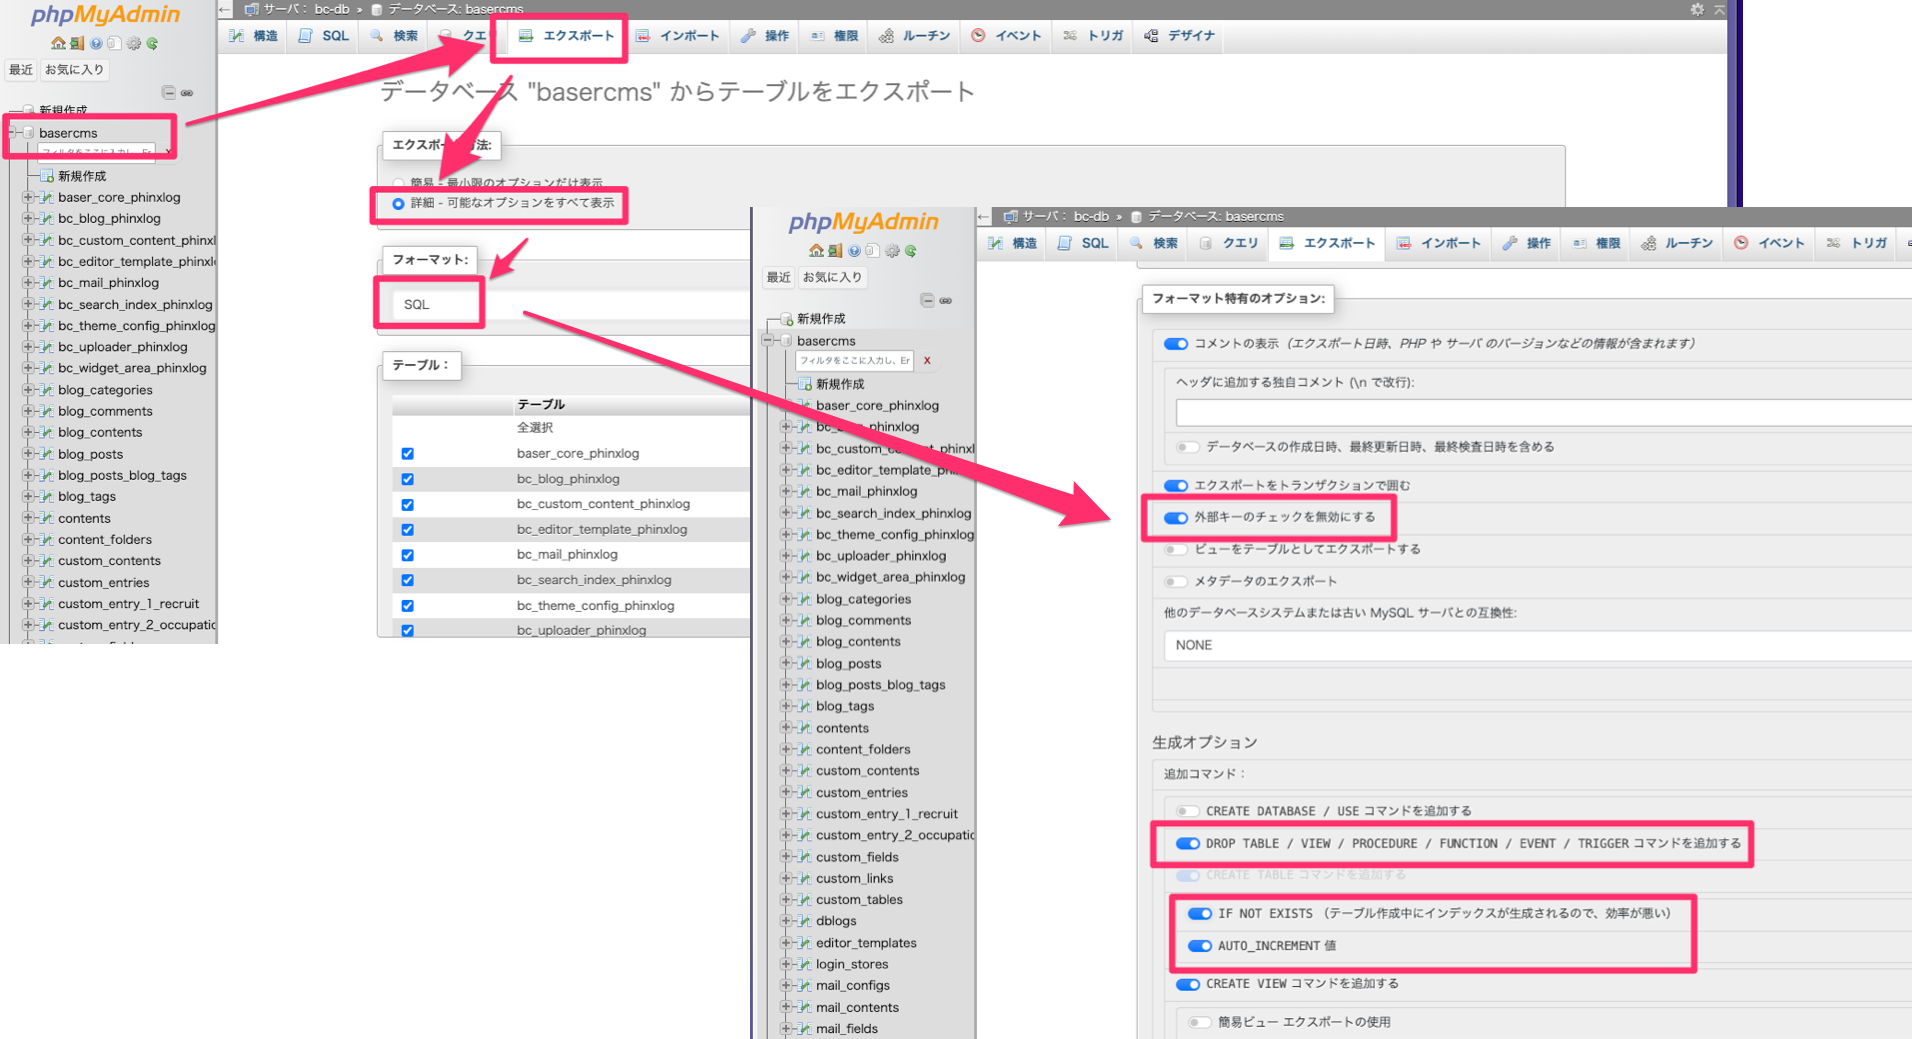The height and width of the screenshot is (1039, 1912).
Task: Toggle the AUTO_INCREMENT 値 switch
Action: [1200, 946]
